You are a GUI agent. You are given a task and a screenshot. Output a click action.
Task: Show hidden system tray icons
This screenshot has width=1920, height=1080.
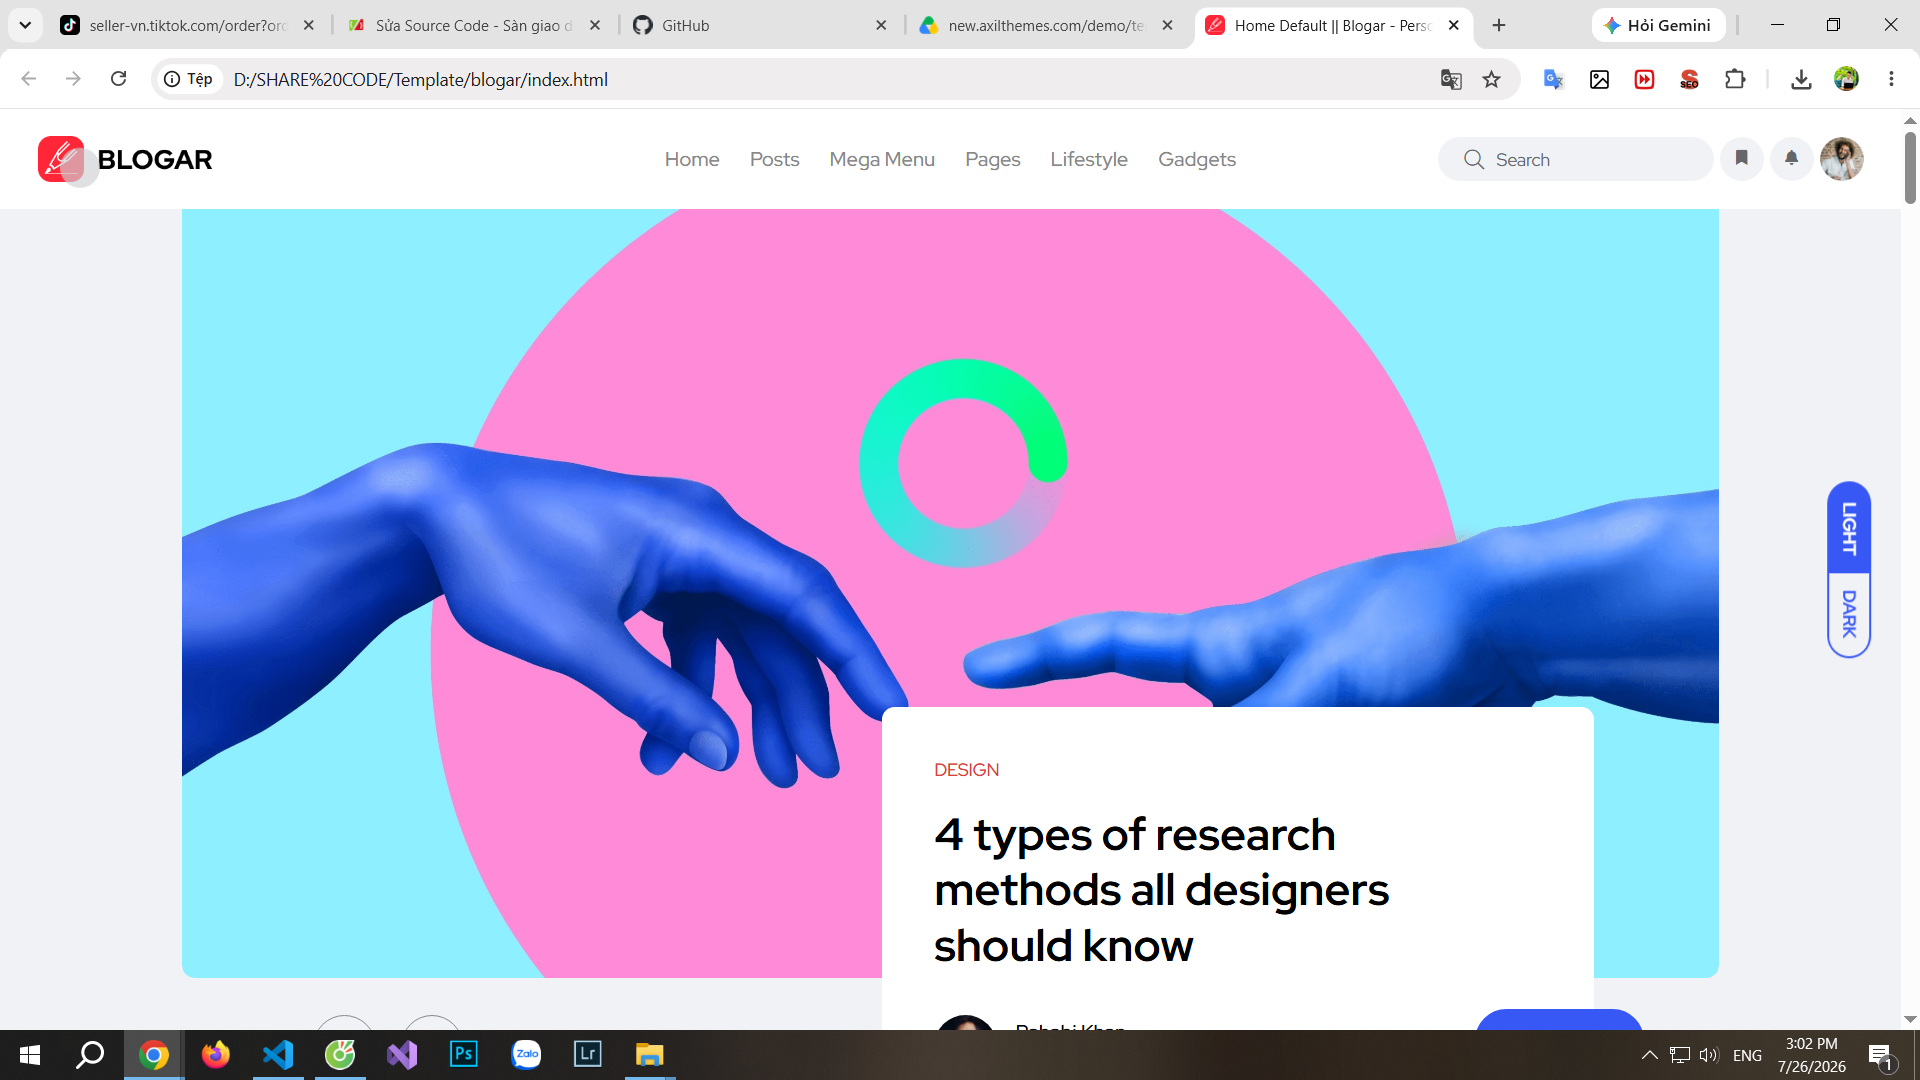[1650, 1055]
